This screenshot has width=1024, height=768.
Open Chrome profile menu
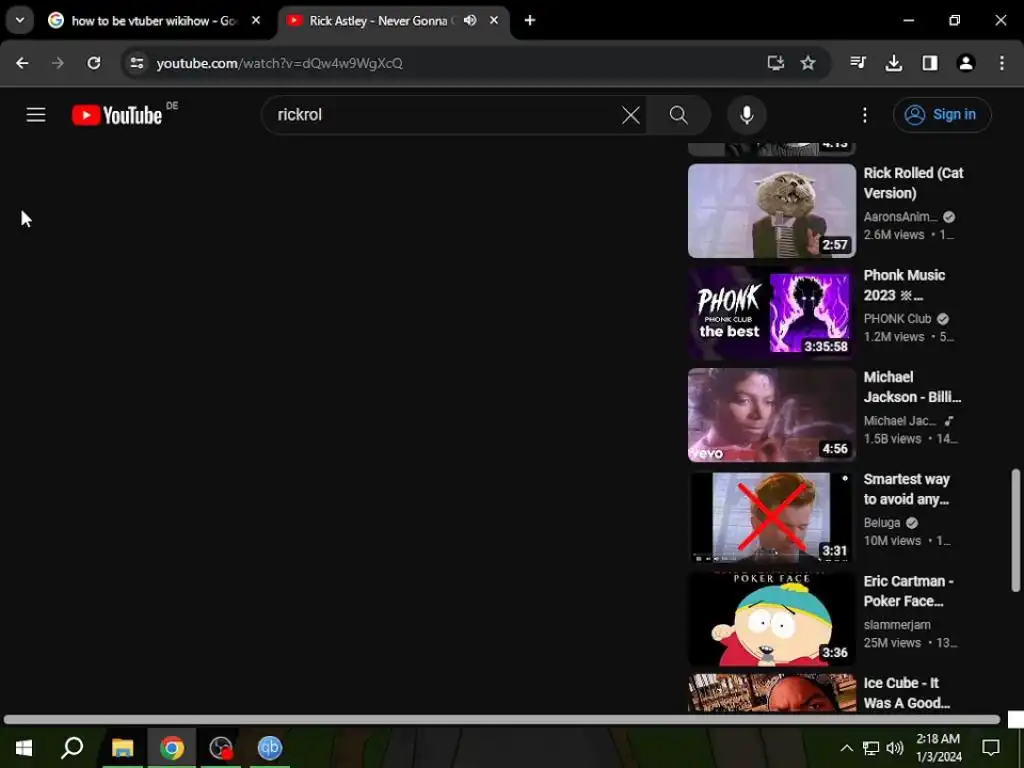coord(966,63)
